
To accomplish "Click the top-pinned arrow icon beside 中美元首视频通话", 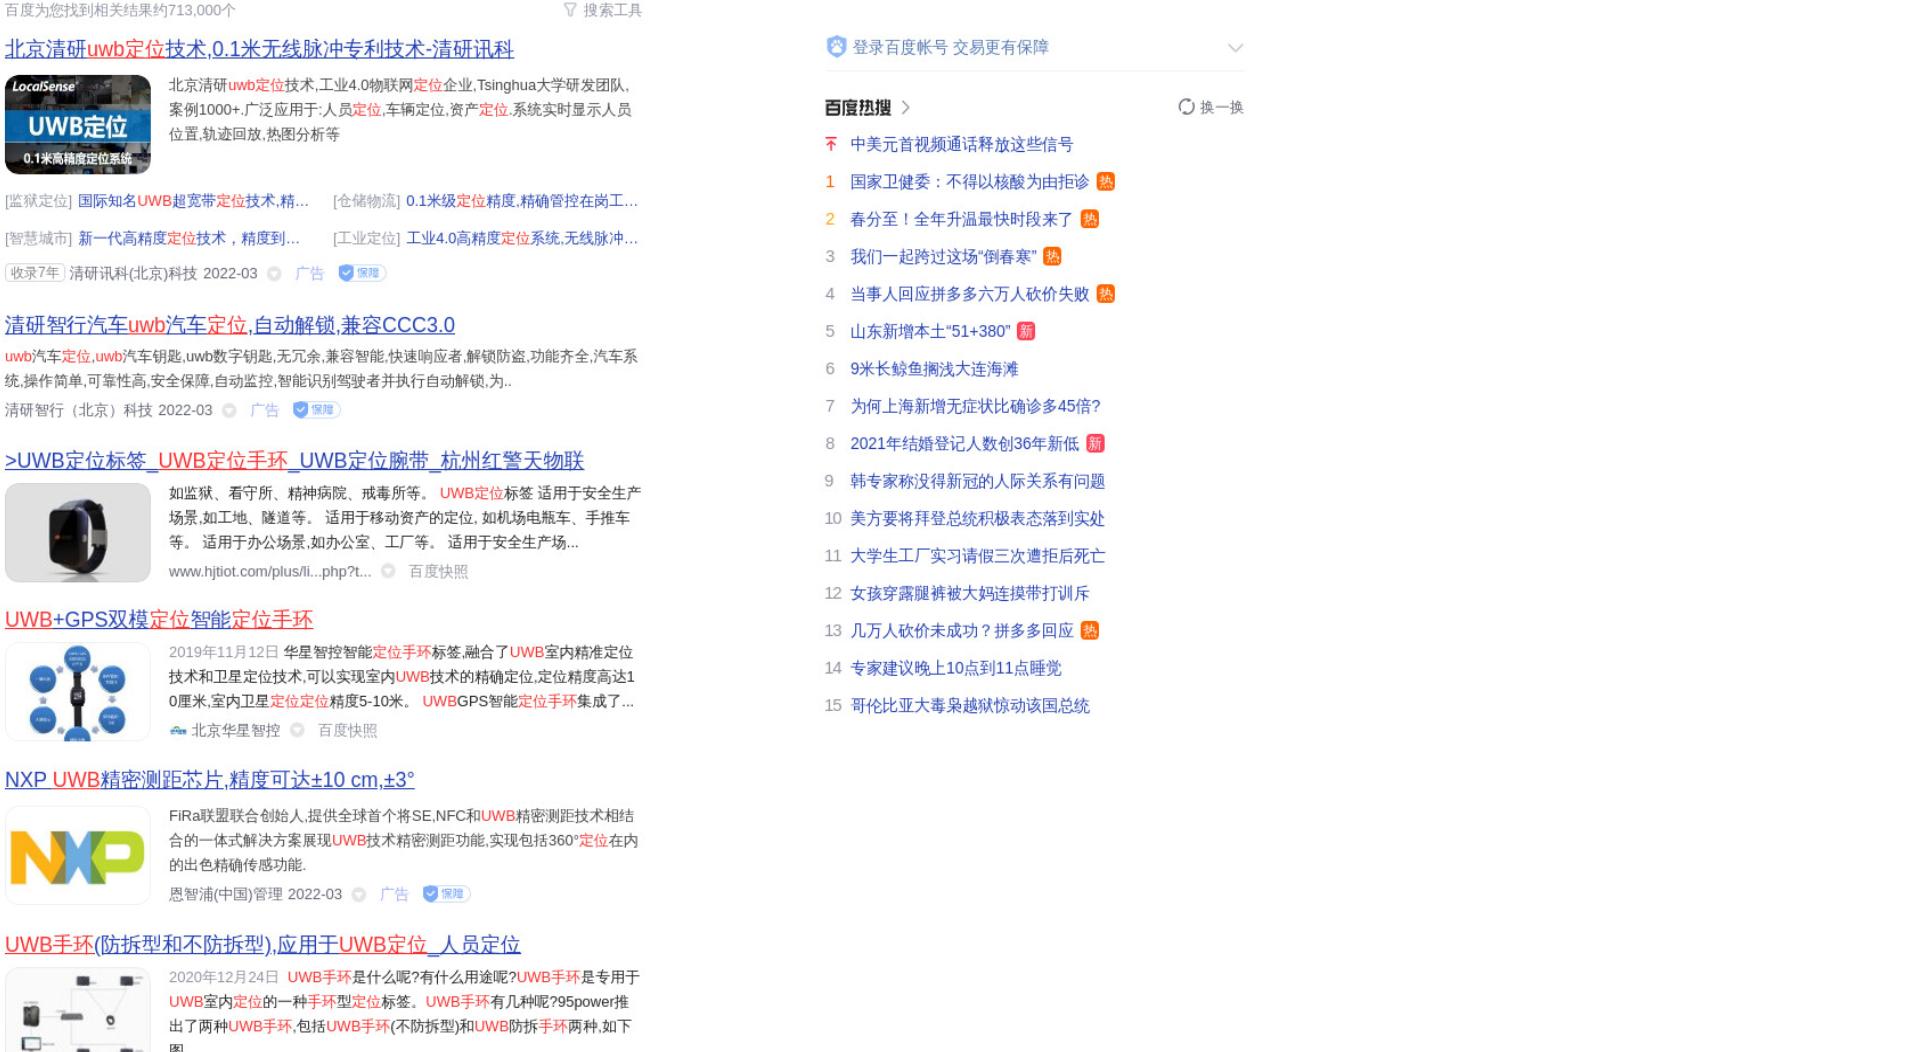I will (x=830, y=144).
